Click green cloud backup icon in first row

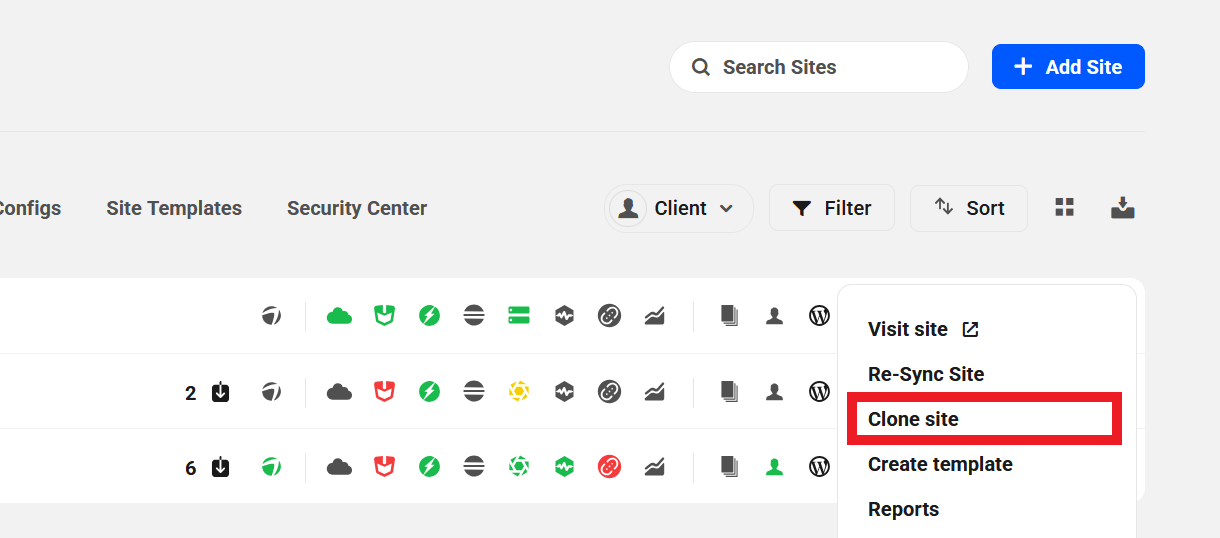[340, 316]
